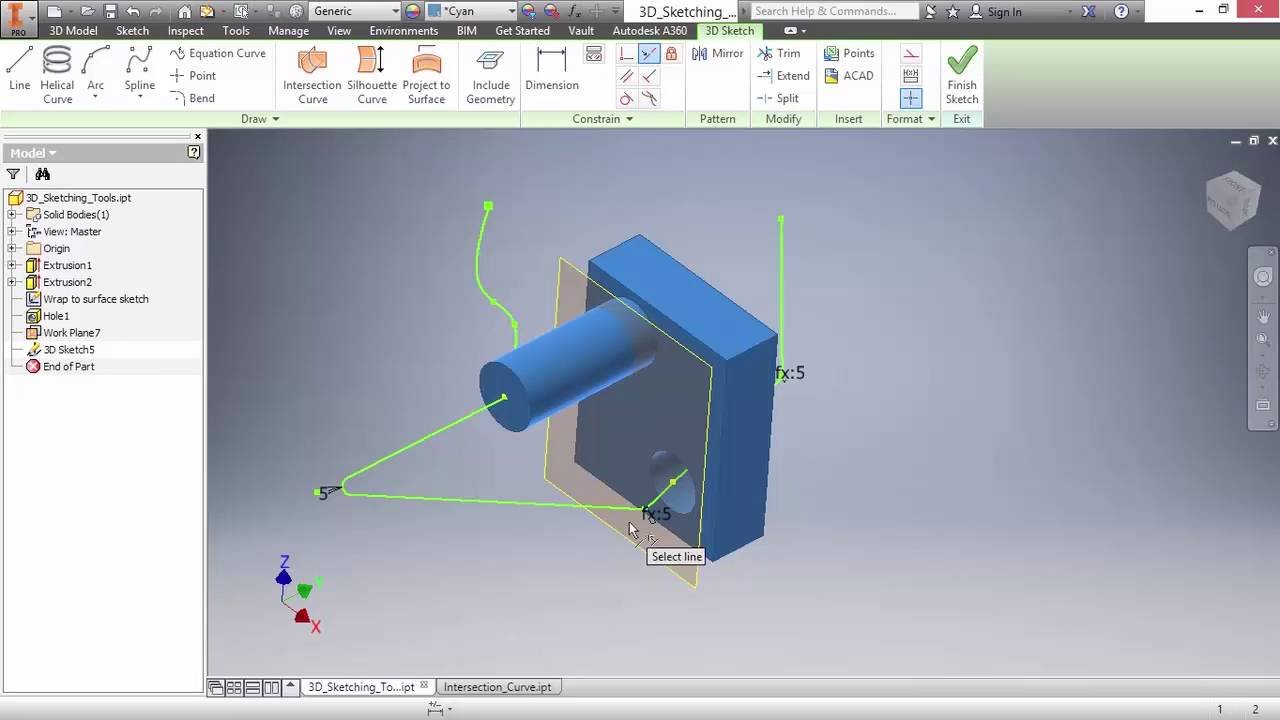
Task: Expand the Solid Bodies(1) node
Action: (12, 215)
